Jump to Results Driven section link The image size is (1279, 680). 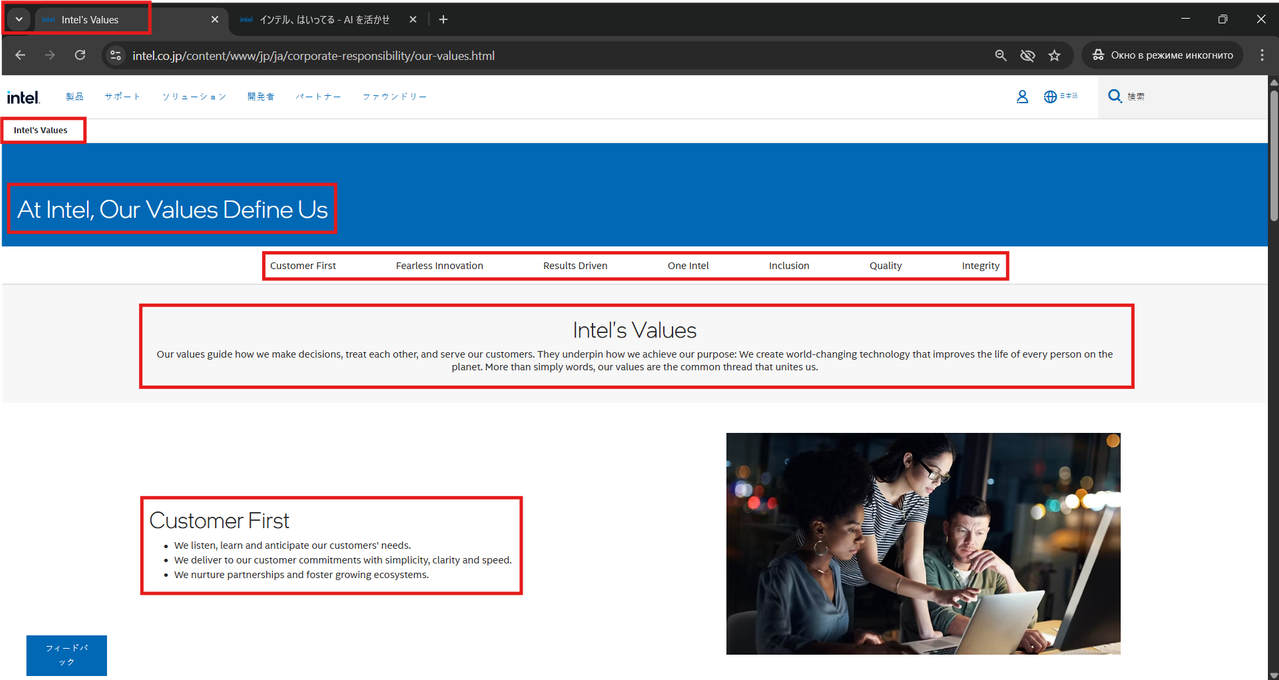click(x=575, y=266)
